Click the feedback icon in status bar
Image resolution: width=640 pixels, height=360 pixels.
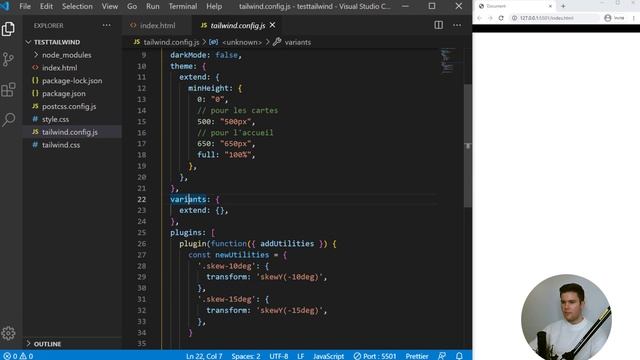coord(442,356)
